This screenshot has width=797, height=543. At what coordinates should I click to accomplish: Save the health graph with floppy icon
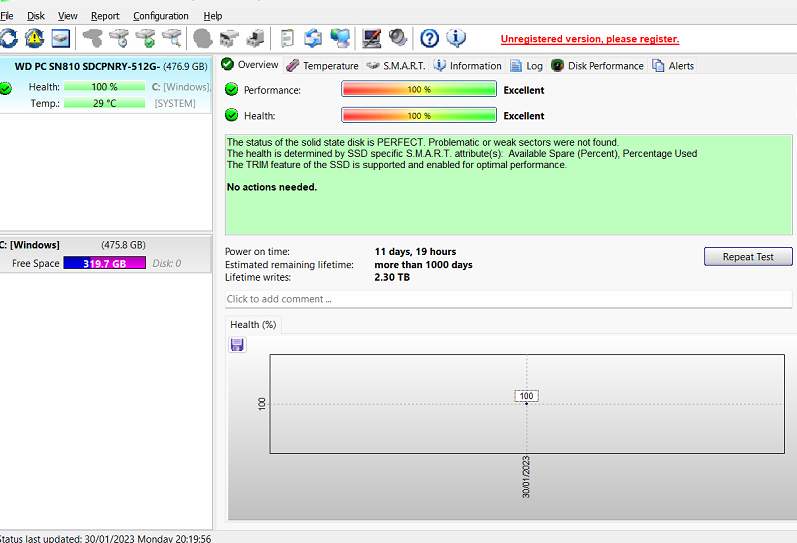[x=237, y=345]
